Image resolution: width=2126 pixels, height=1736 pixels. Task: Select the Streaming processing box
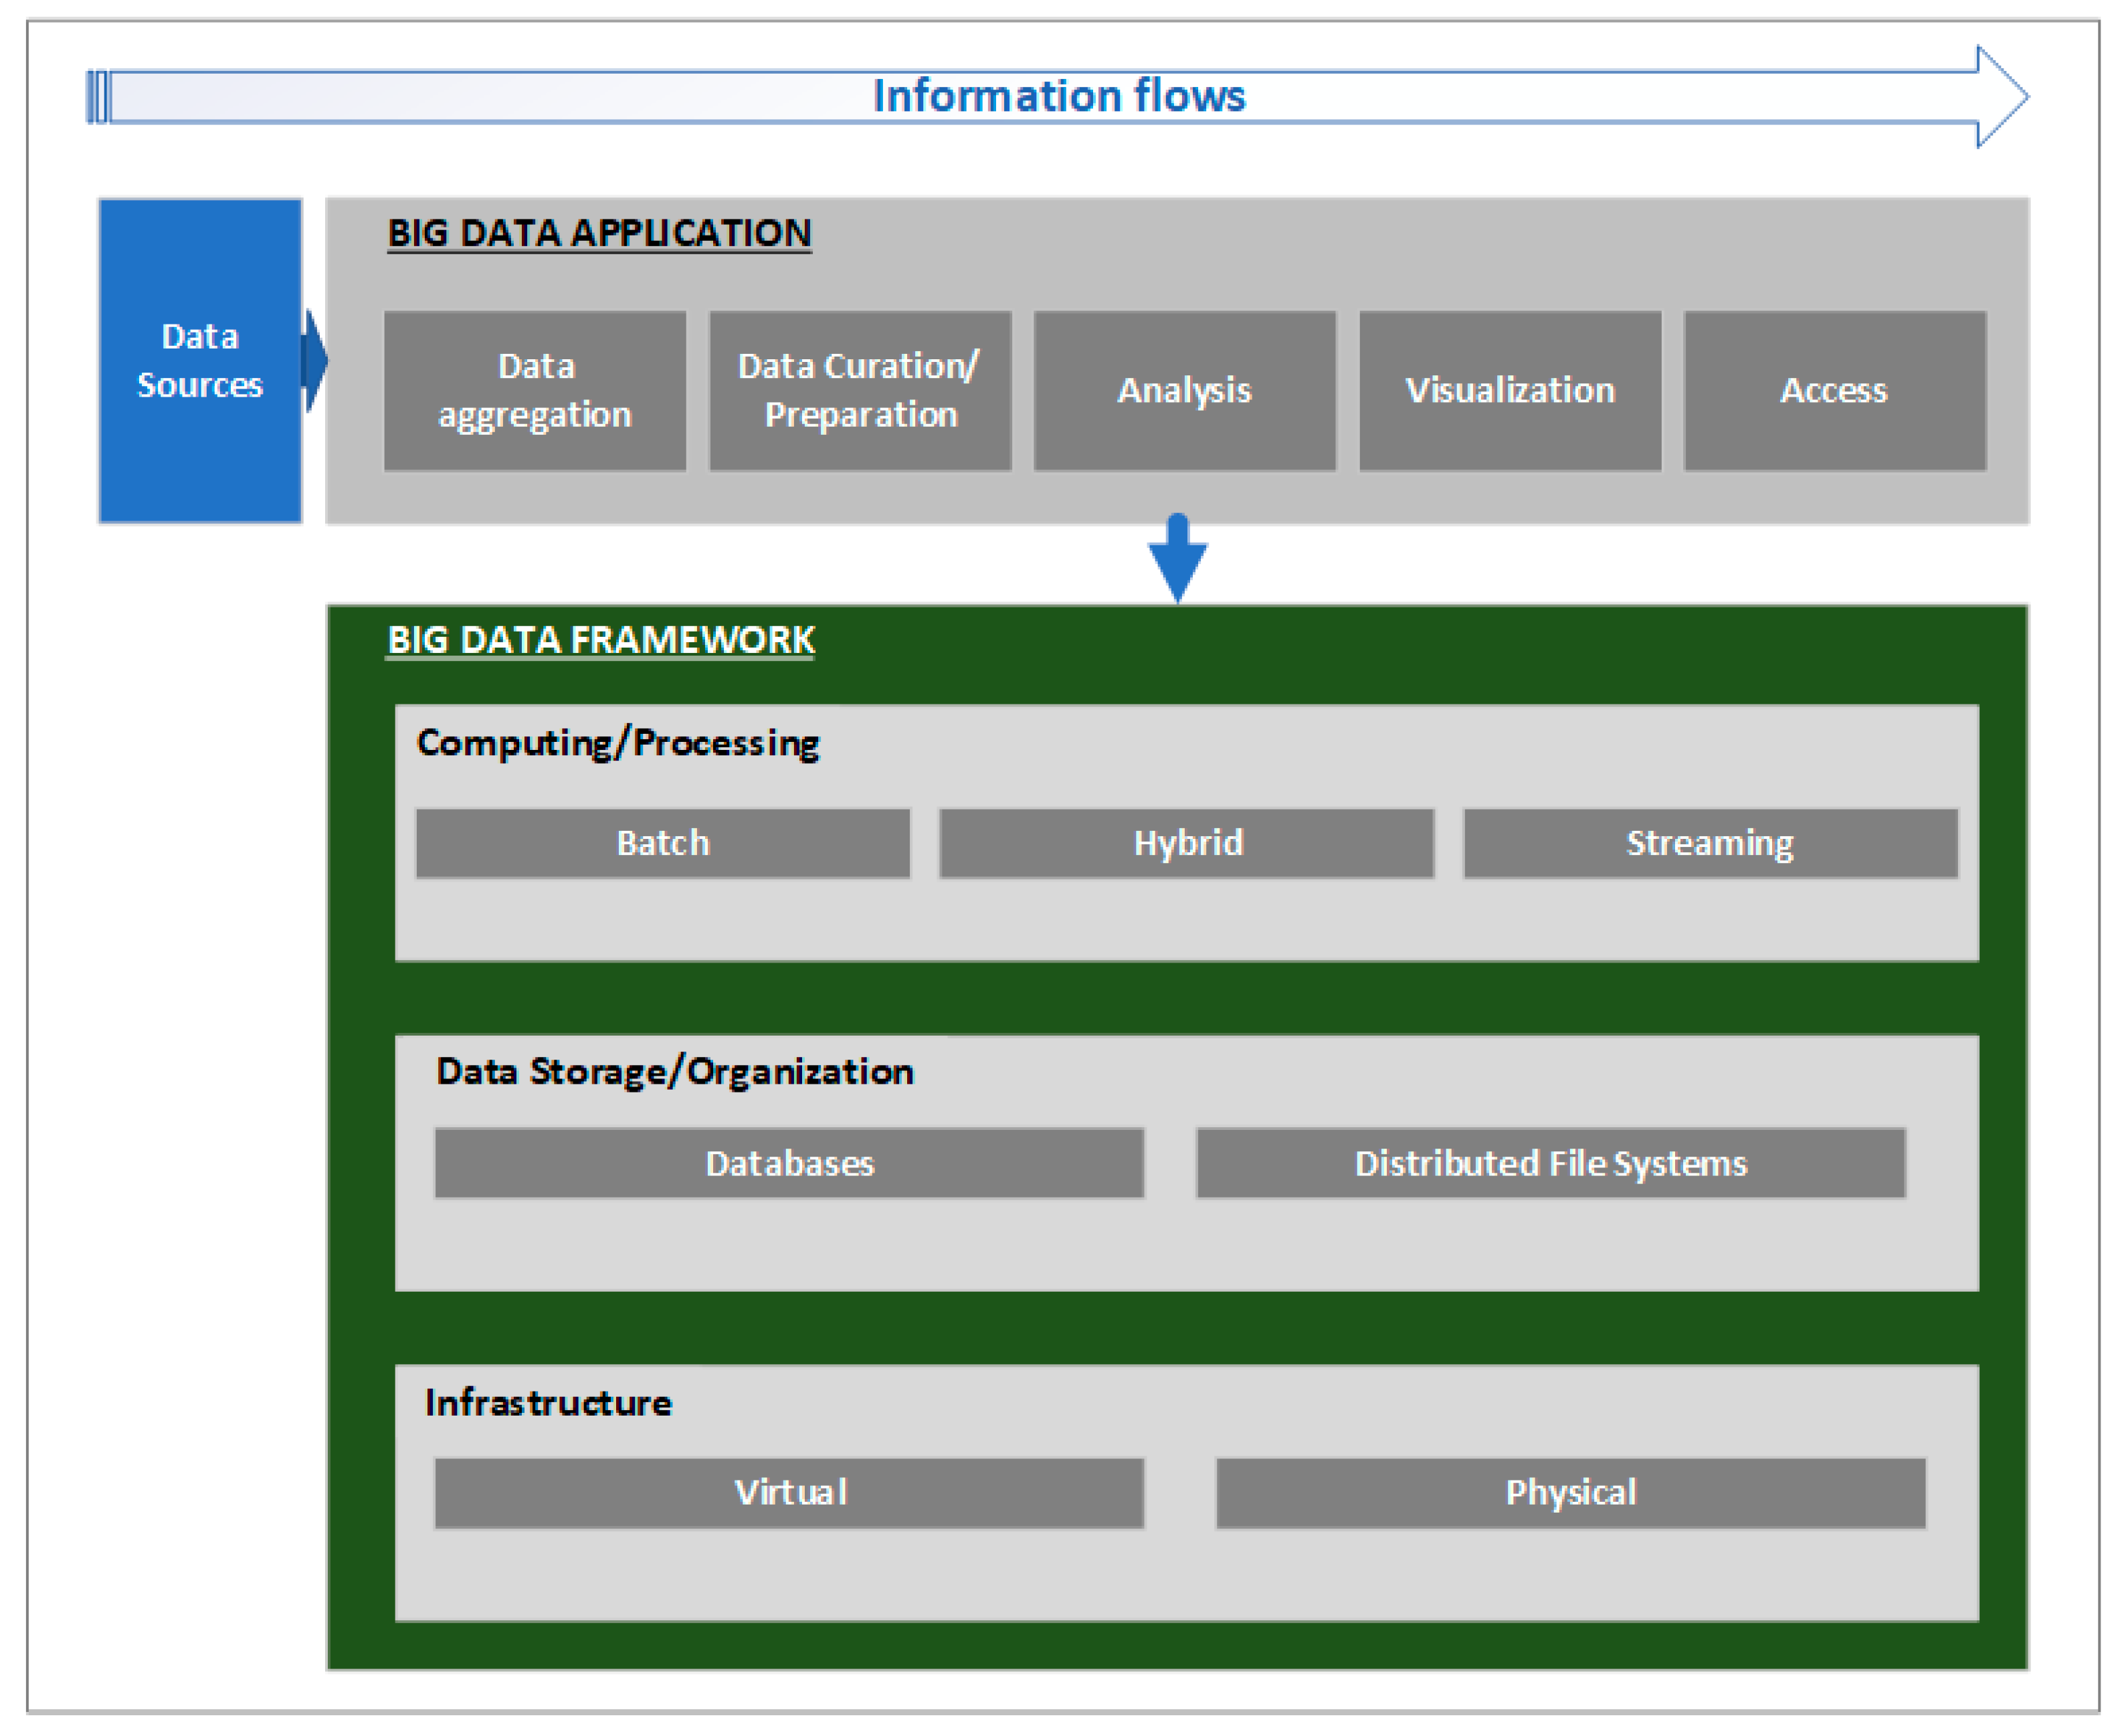[x=1711, y=844]
